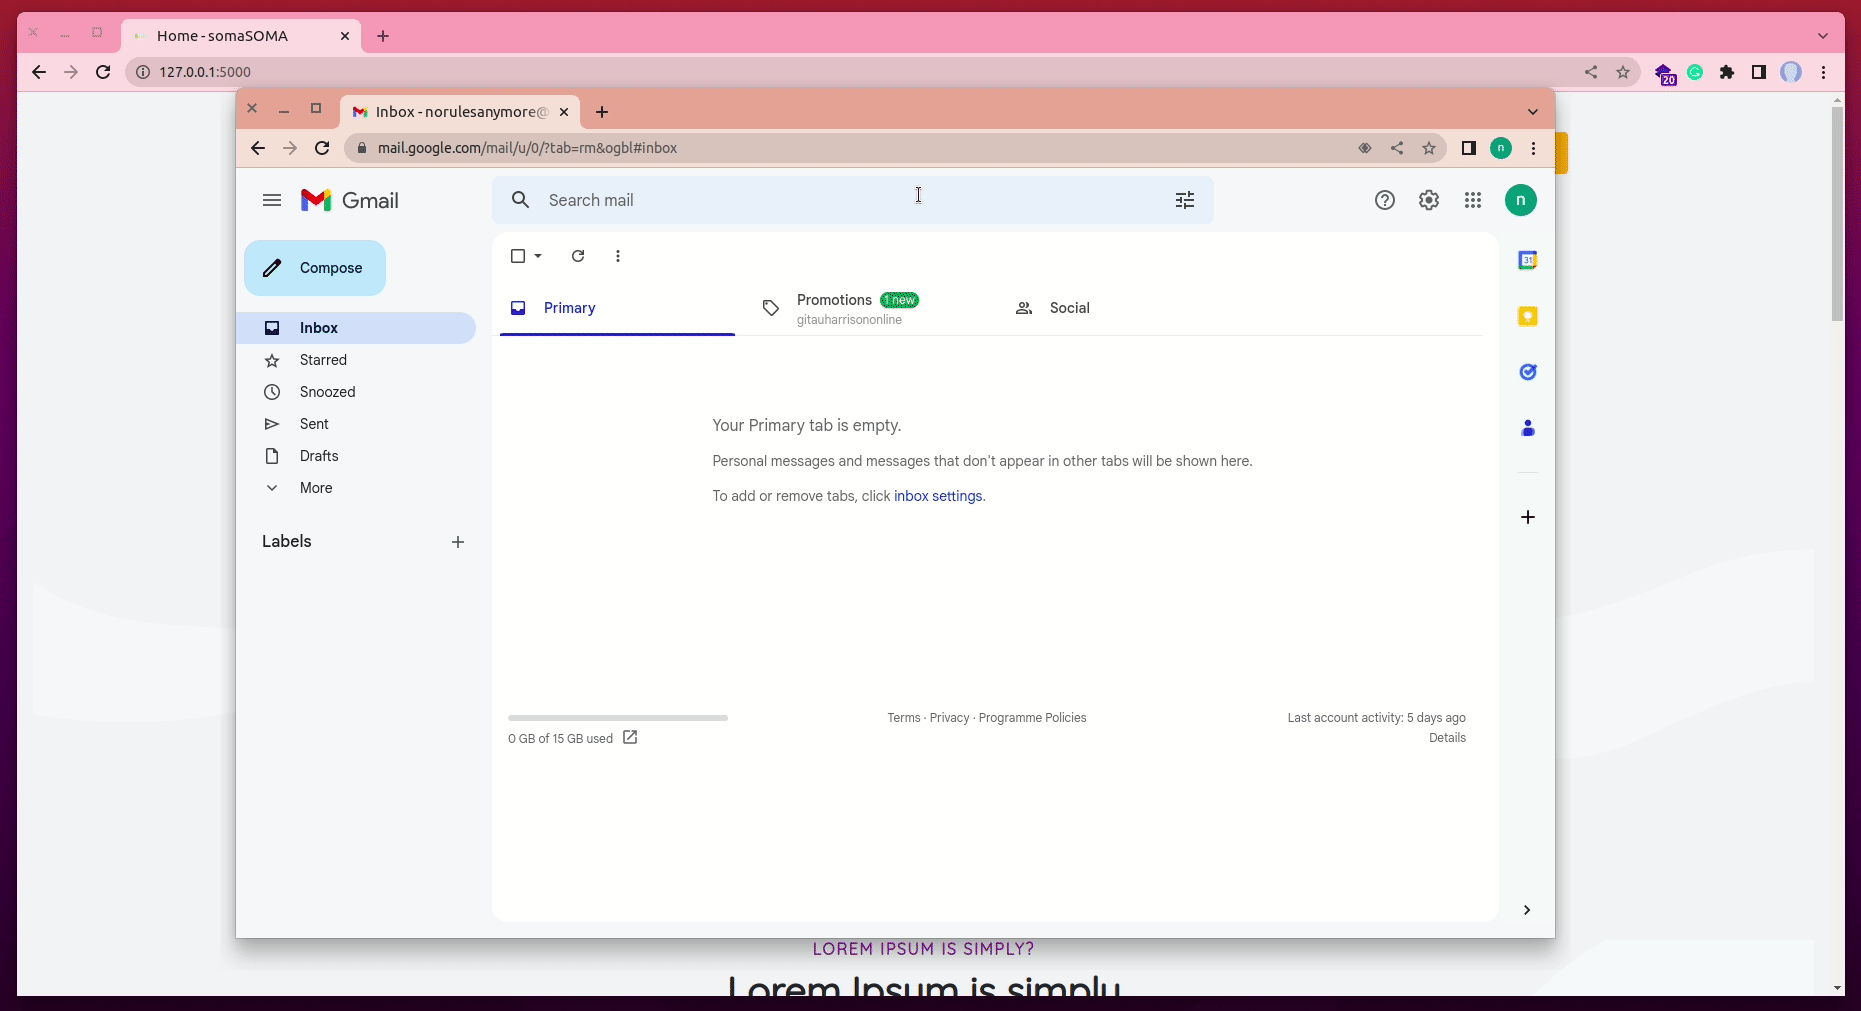The width and height of the screenshot is (1861, 1011).
Task: Click the Gmail Support help icon
Action: (1385, 200)
